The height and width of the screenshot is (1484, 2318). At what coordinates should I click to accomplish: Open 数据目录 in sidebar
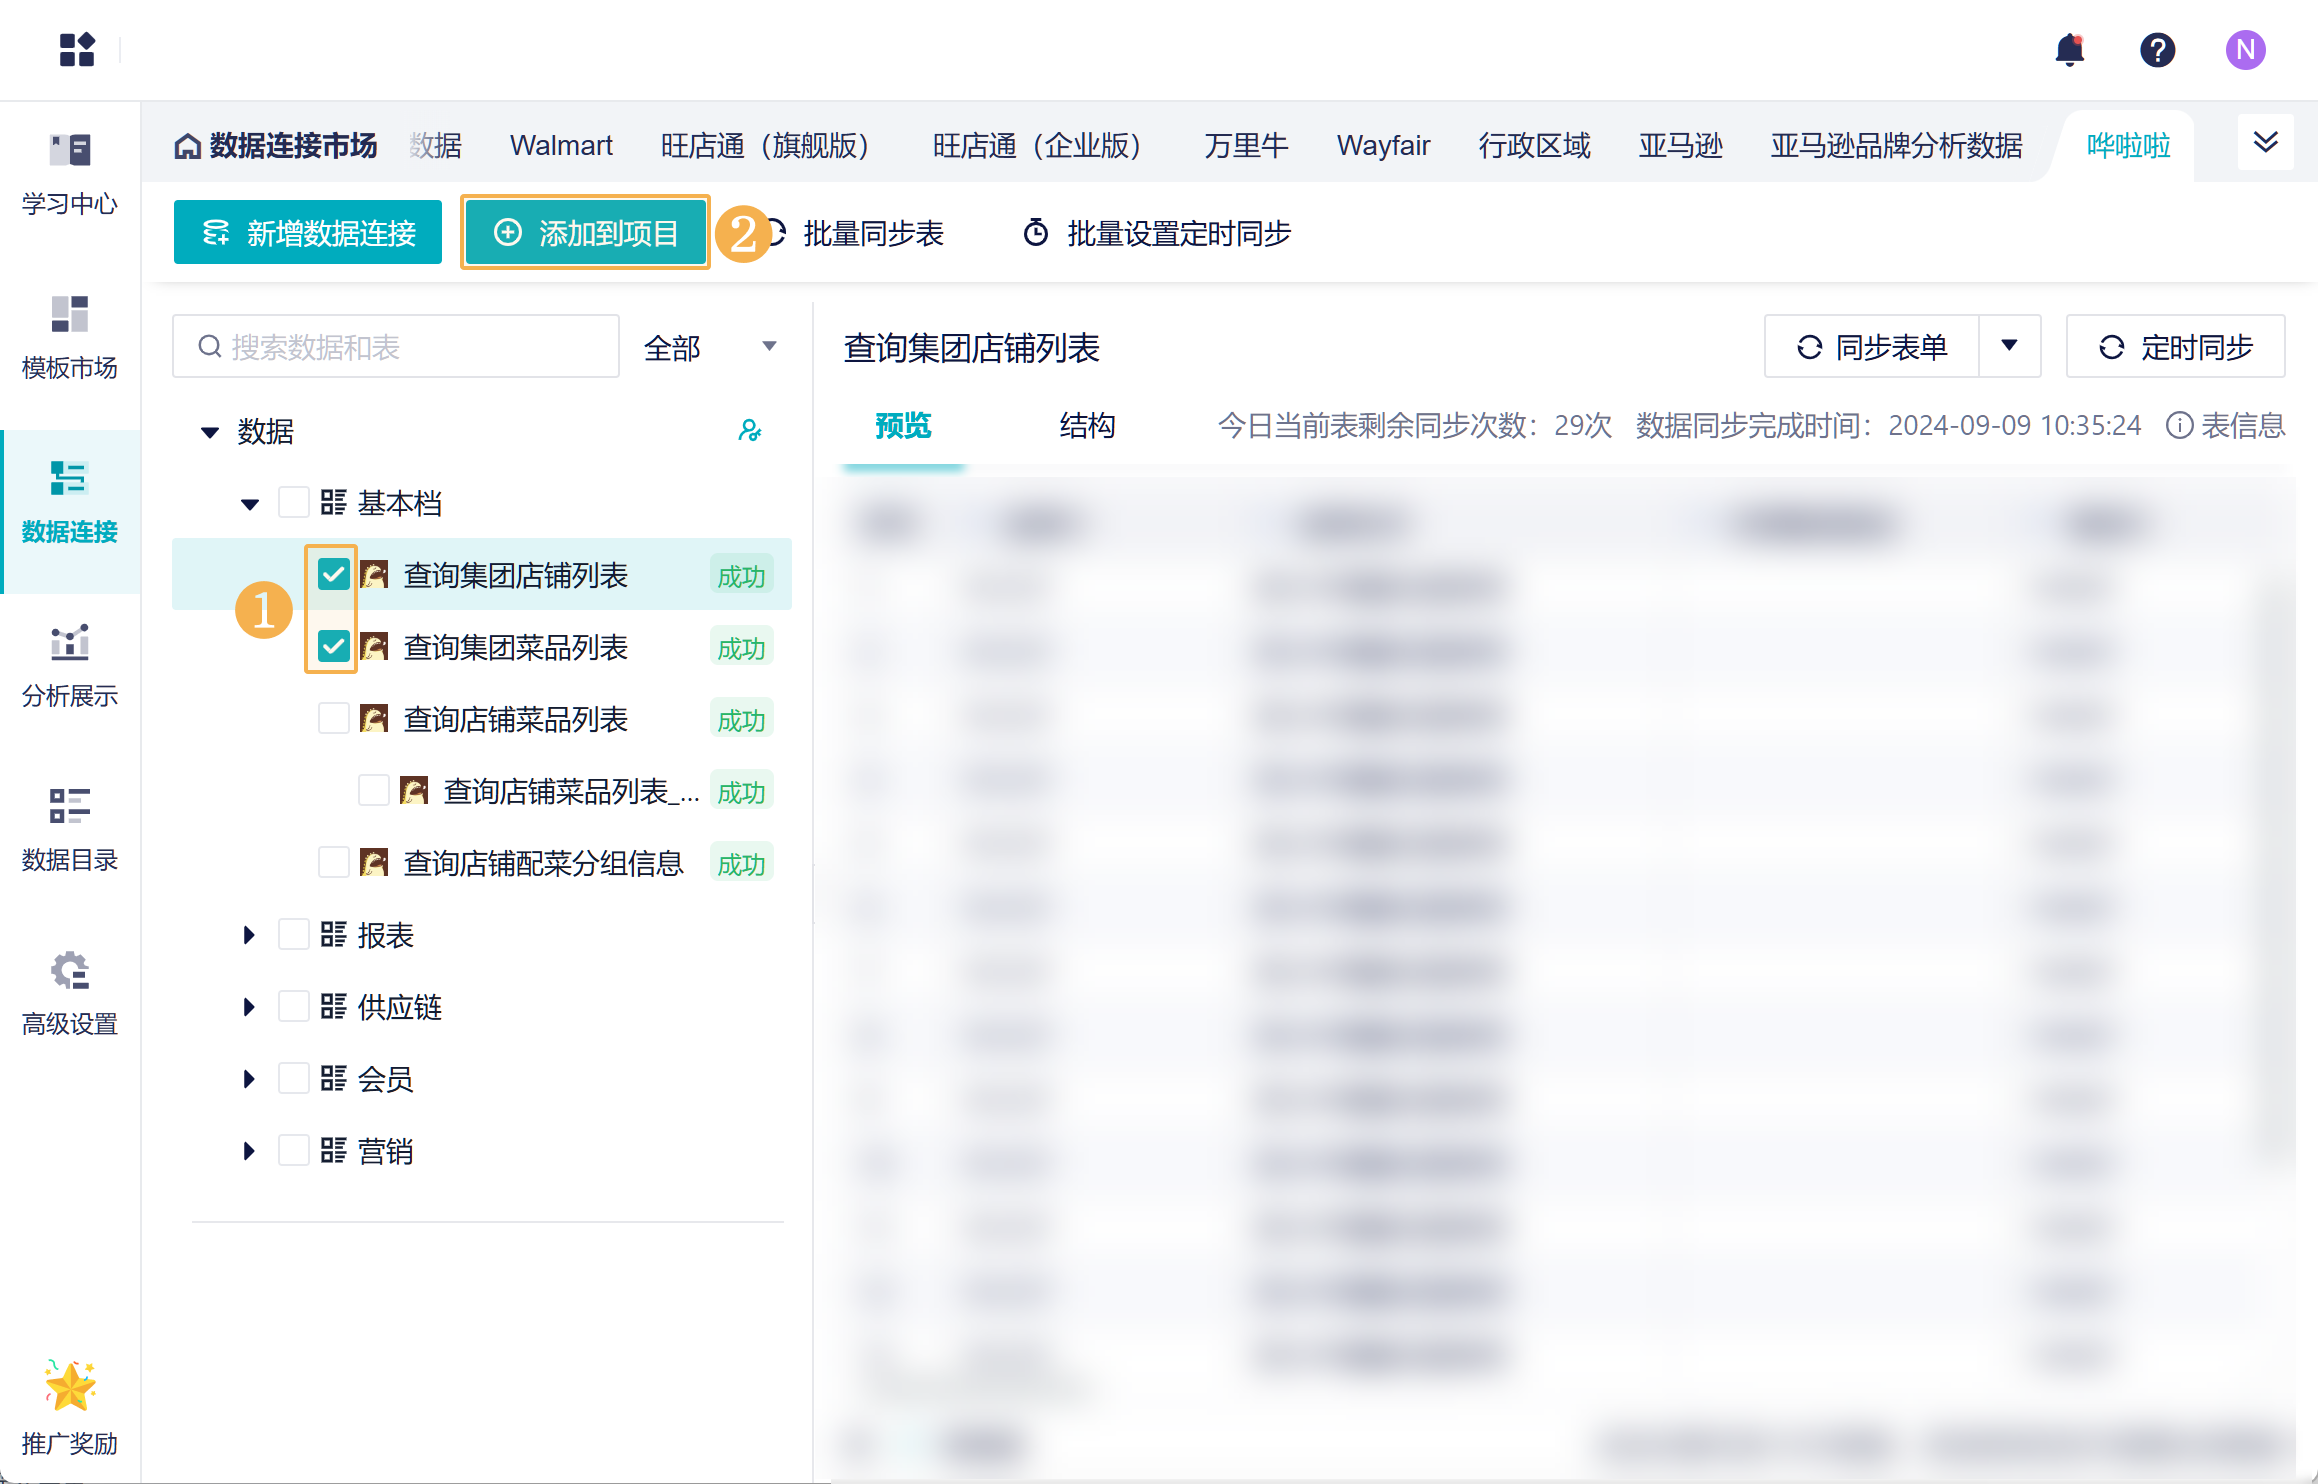(70, 830)
